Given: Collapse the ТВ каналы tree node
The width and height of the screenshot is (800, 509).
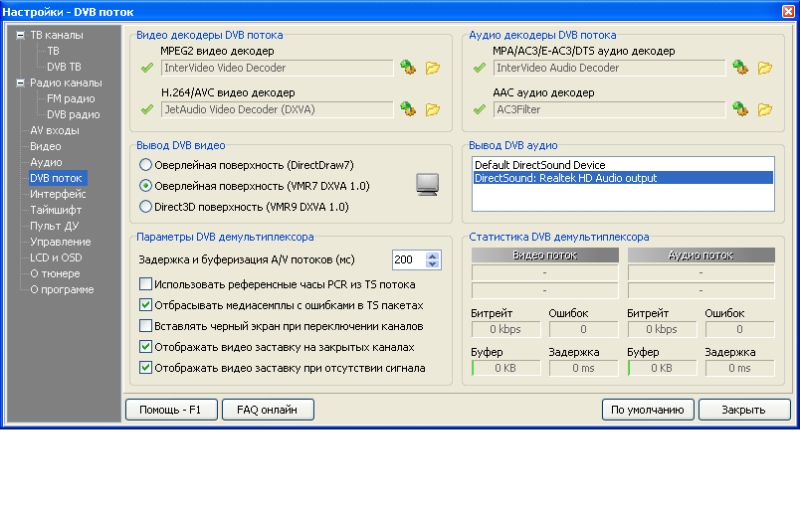Looking at the screenshot, I should 20,35.
